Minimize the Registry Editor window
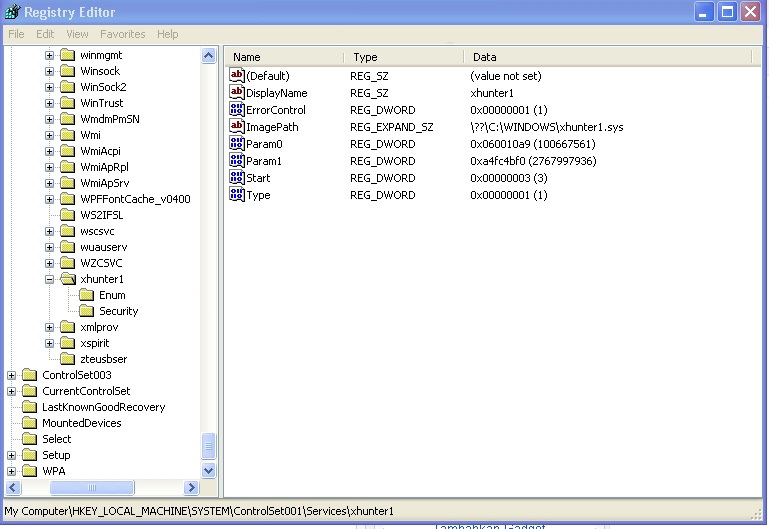This screenshot has width=769, height=529. (704, 12)
